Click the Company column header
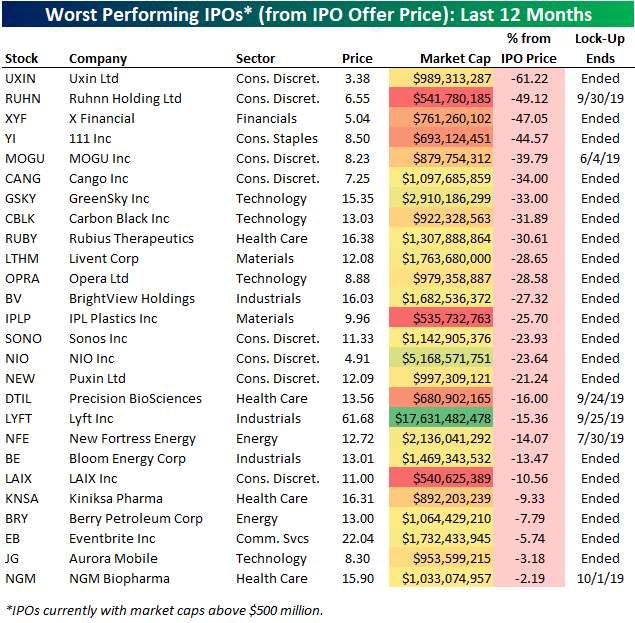The height and width of the screenshot is (623, 635). 98,59
